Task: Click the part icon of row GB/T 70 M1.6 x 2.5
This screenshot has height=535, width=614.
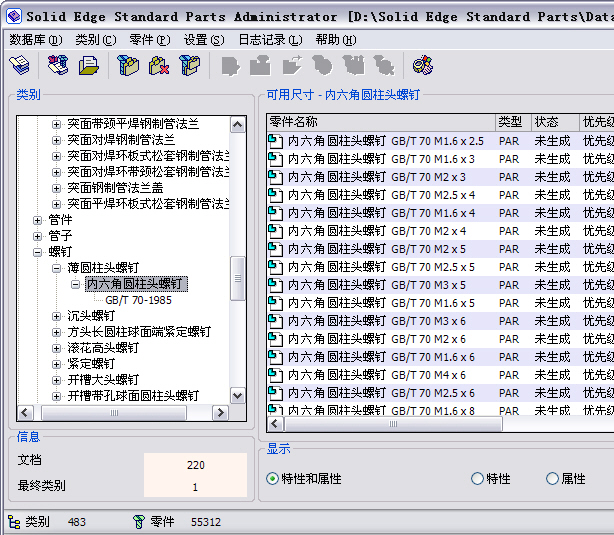Action: (x=276, y=141)
